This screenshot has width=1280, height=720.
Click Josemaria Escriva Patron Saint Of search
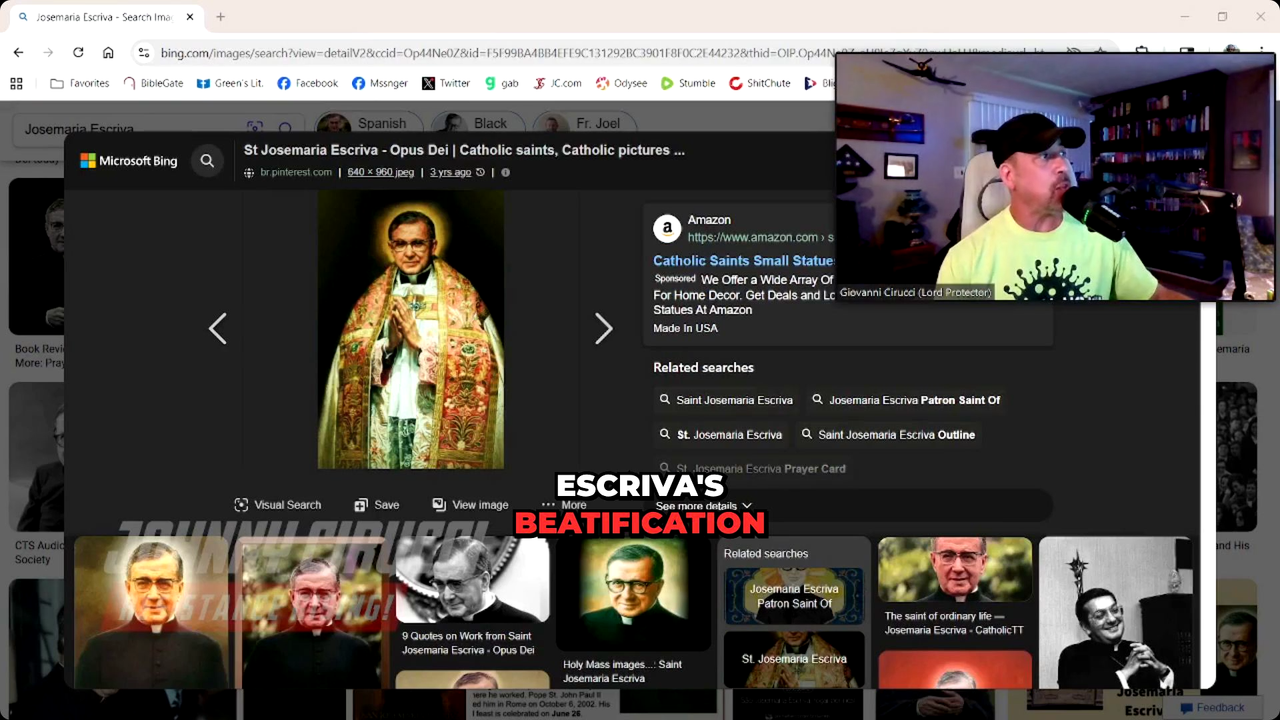[x=905, y=400]
